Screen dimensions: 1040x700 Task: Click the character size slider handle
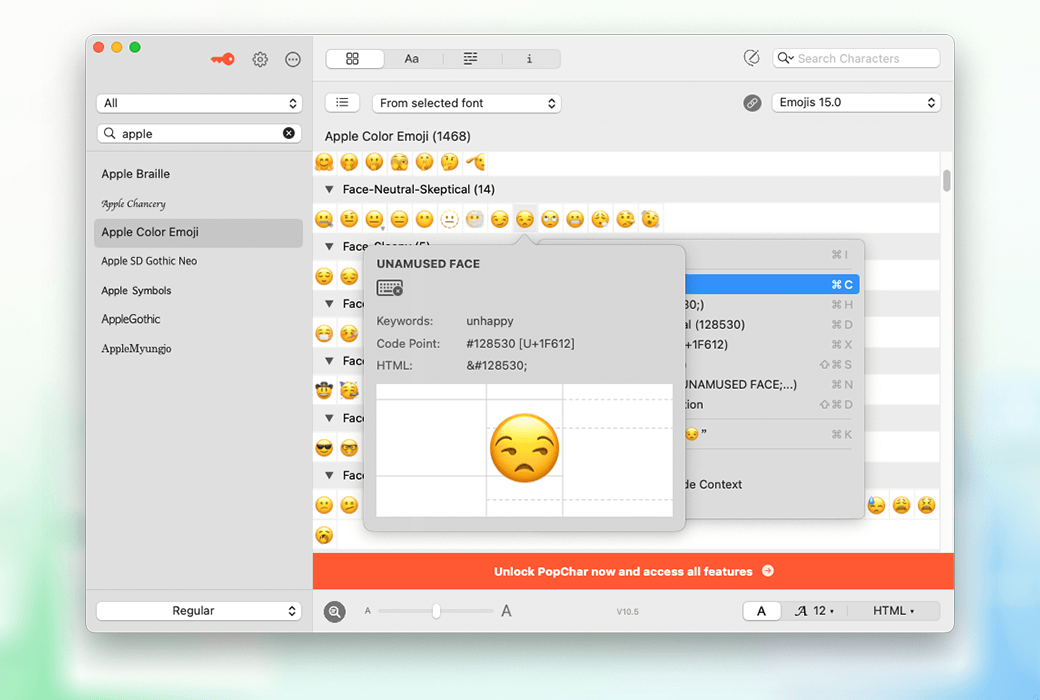pos(436,611)
